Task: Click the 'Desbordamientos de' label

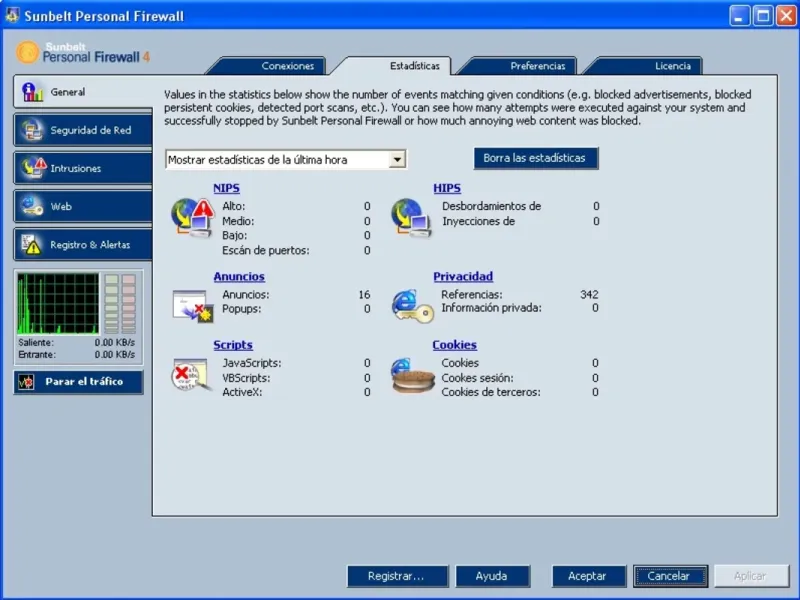Action: 491,206
